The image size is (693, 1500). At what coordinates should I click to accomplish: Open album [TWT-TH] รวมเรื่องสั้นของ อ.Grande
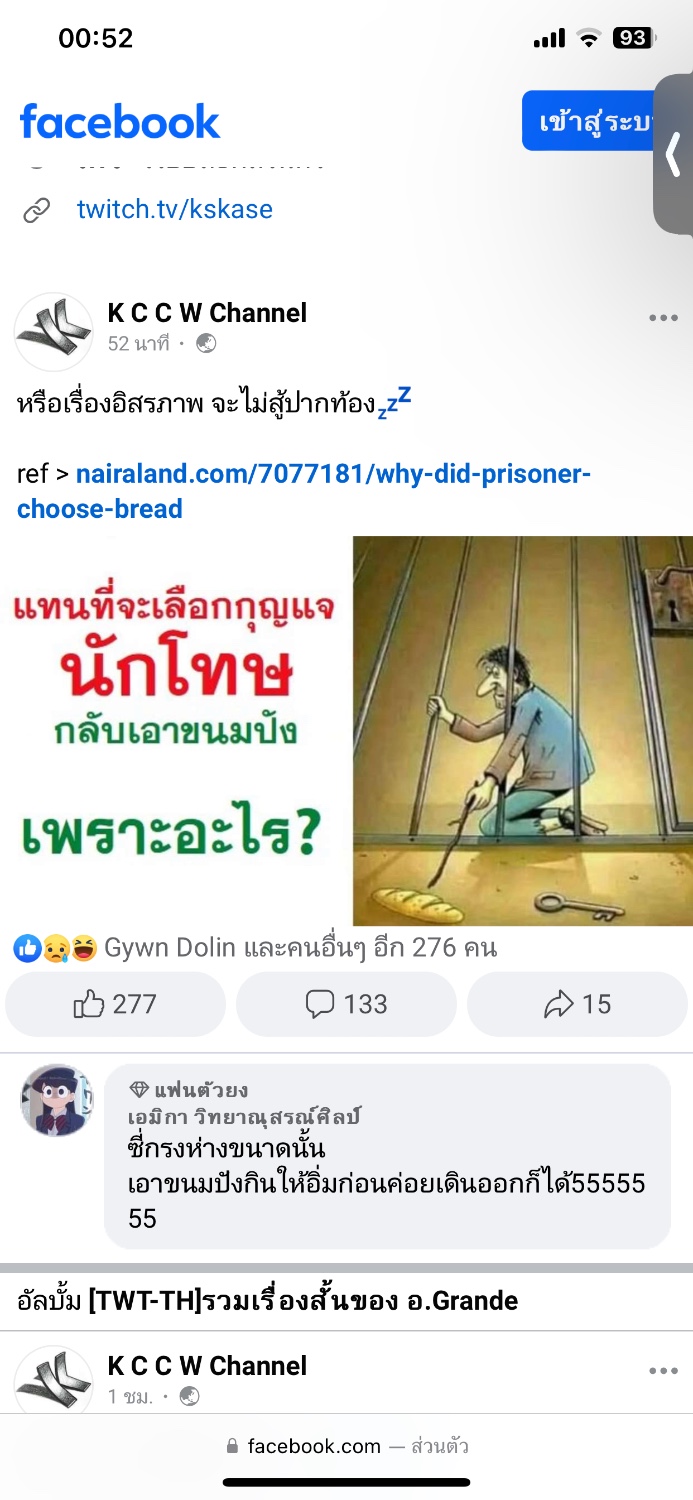point(268,1301)
